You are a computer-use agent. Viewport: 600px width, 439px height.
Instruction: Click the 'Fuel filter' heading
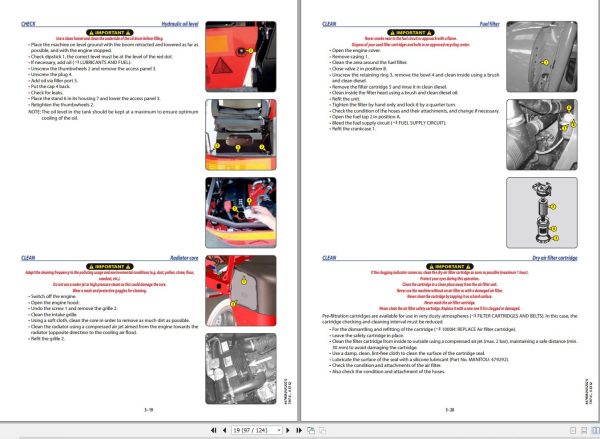coord(489,24)
